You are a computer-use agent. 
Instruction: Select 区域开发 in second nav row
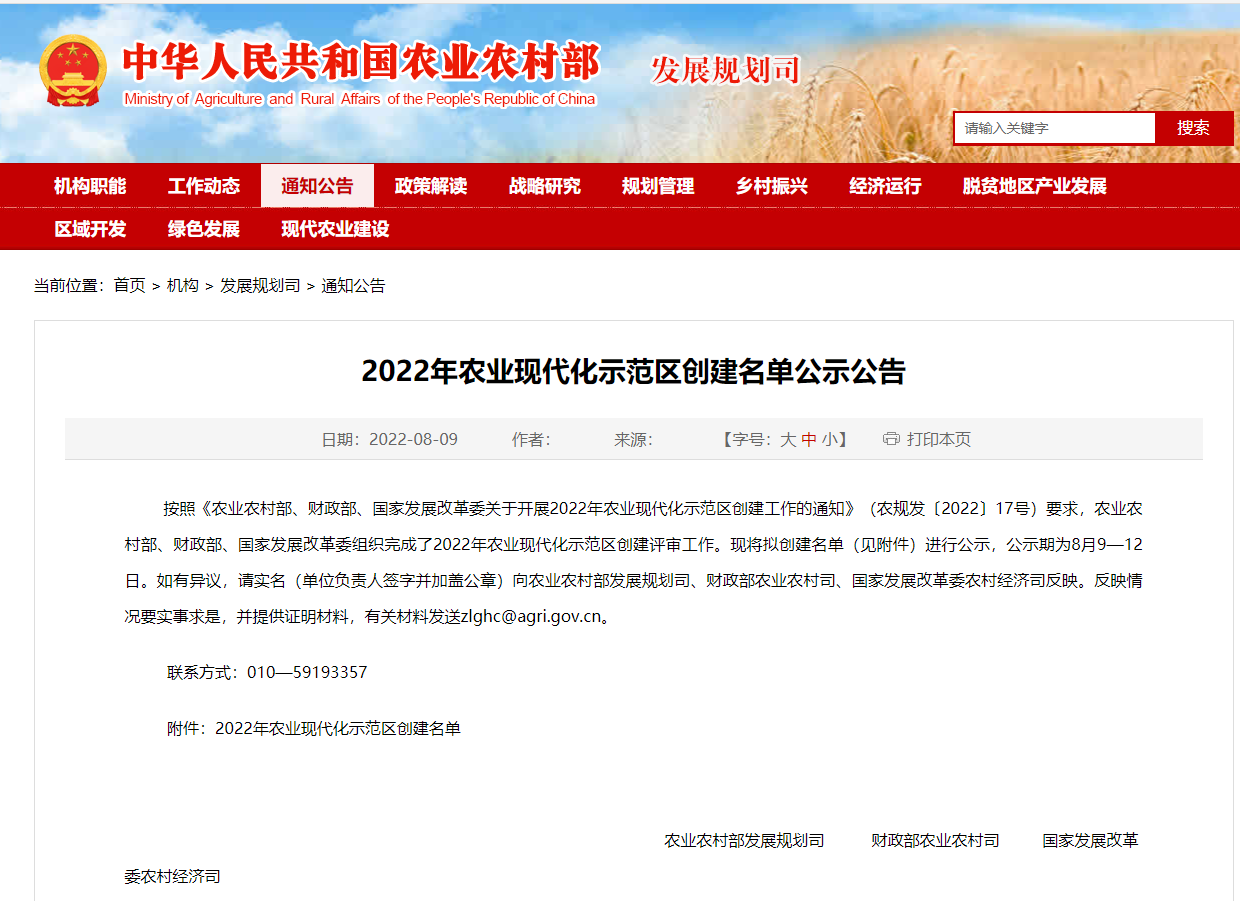pos(90,229)
